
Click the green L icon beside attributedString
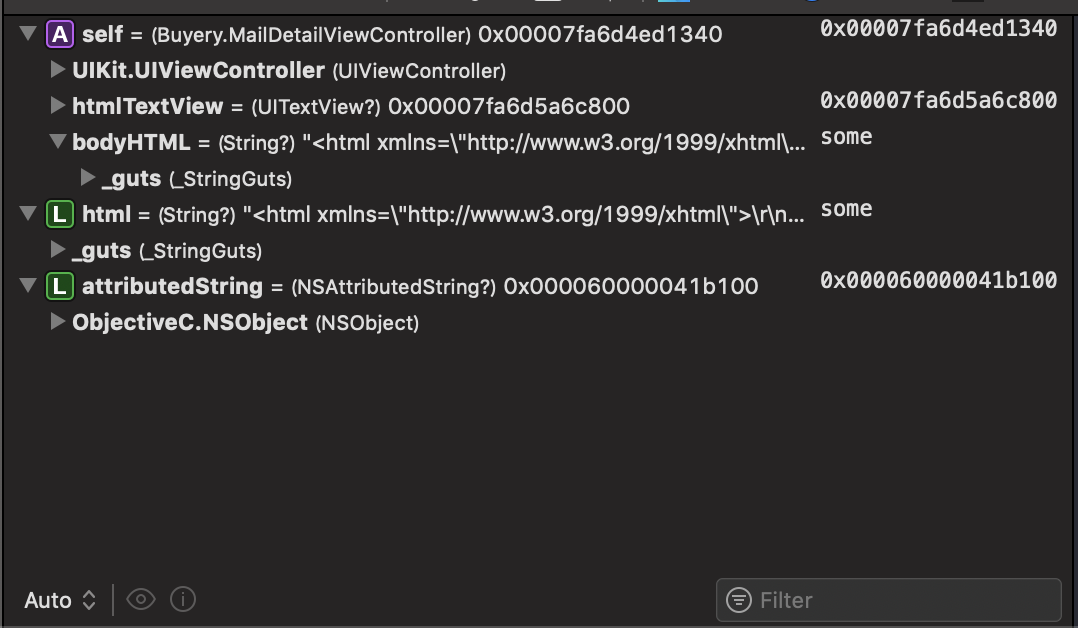[60, 286]
